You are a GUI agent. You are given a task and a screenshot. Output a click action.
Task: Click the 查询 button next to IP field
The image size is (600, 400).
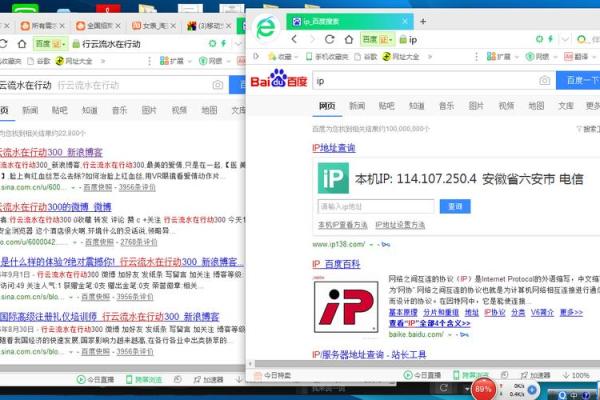(x=455, y=207)
